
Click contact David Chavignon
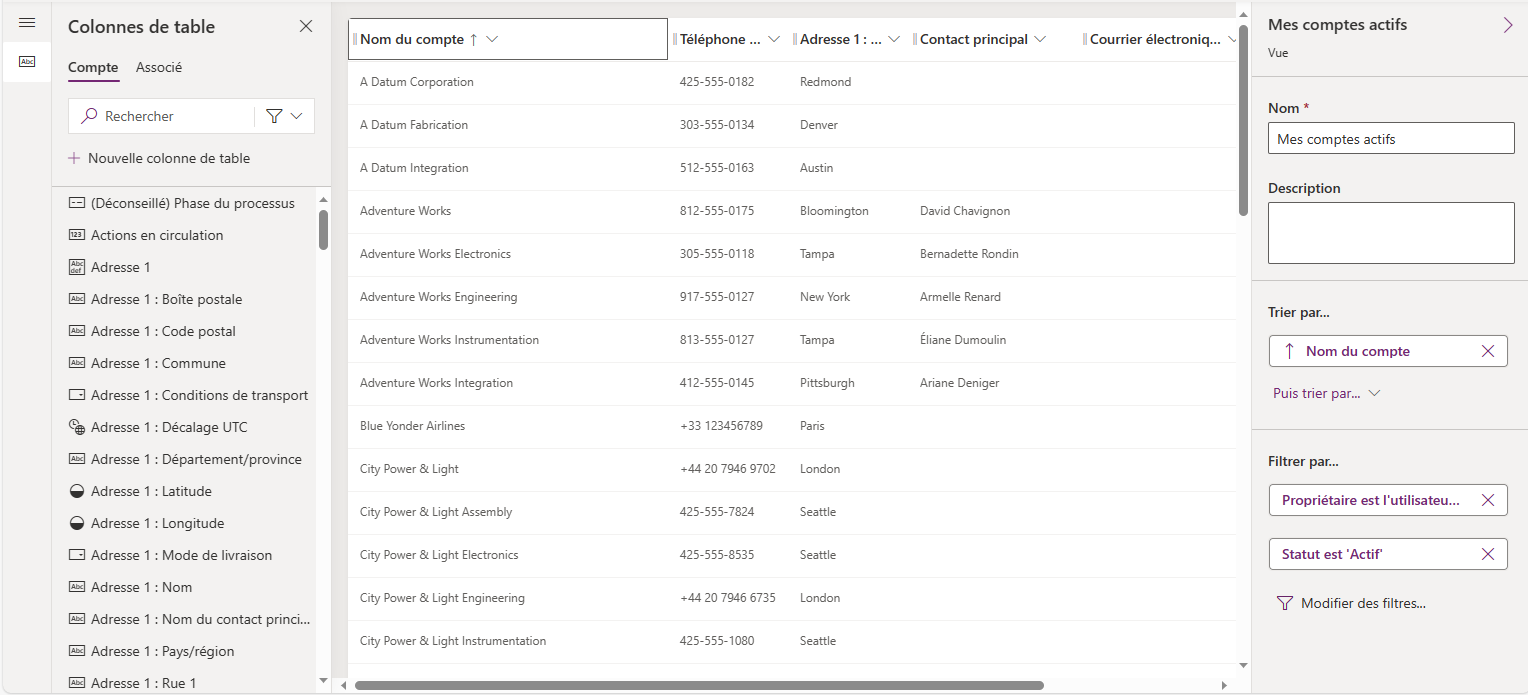click(x=965, y=211)
